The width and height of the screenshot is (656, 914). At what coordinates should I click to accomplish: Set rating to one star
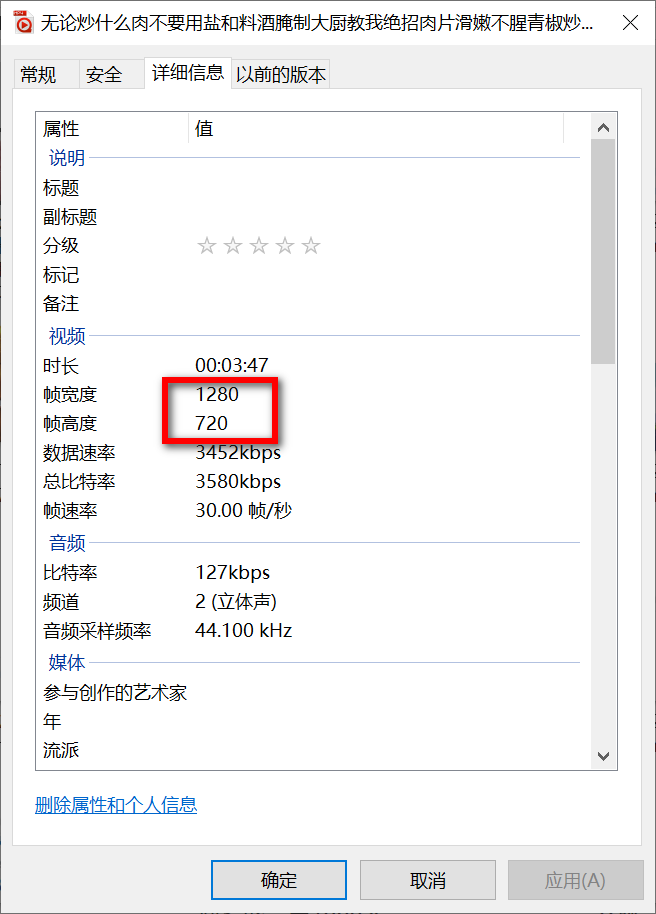206,245
